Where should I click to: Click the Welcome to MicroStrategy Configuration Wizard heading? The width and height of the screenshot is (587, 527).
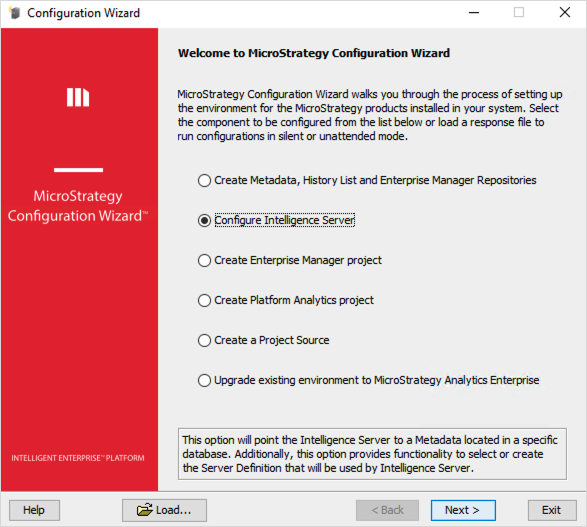(x=314, y=53)
